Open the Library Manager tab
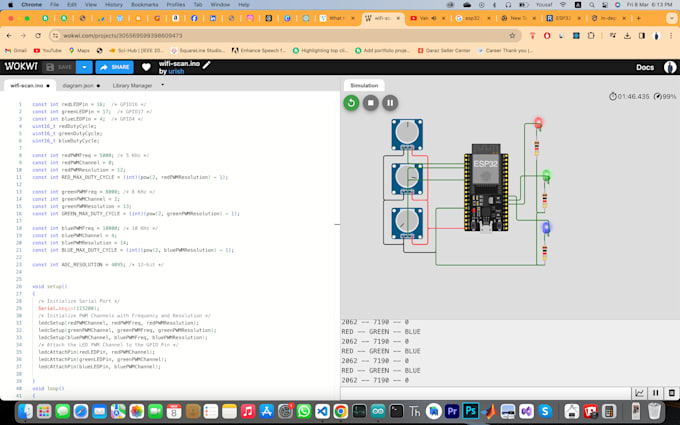The height and width of the screenshot is (425, 680). 132,86
